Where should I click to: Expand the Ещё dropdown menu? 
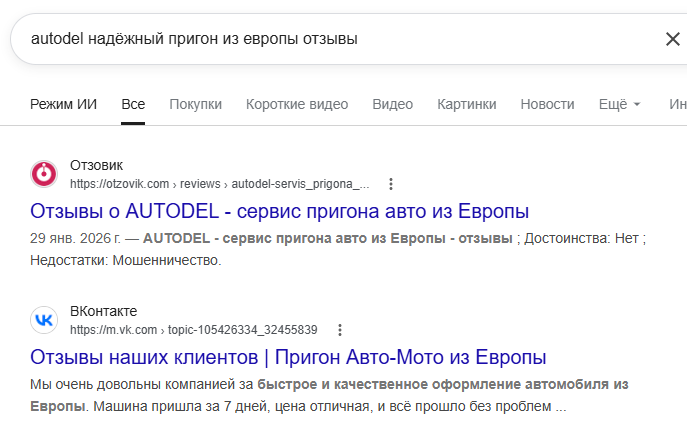(x=620, y=104)
